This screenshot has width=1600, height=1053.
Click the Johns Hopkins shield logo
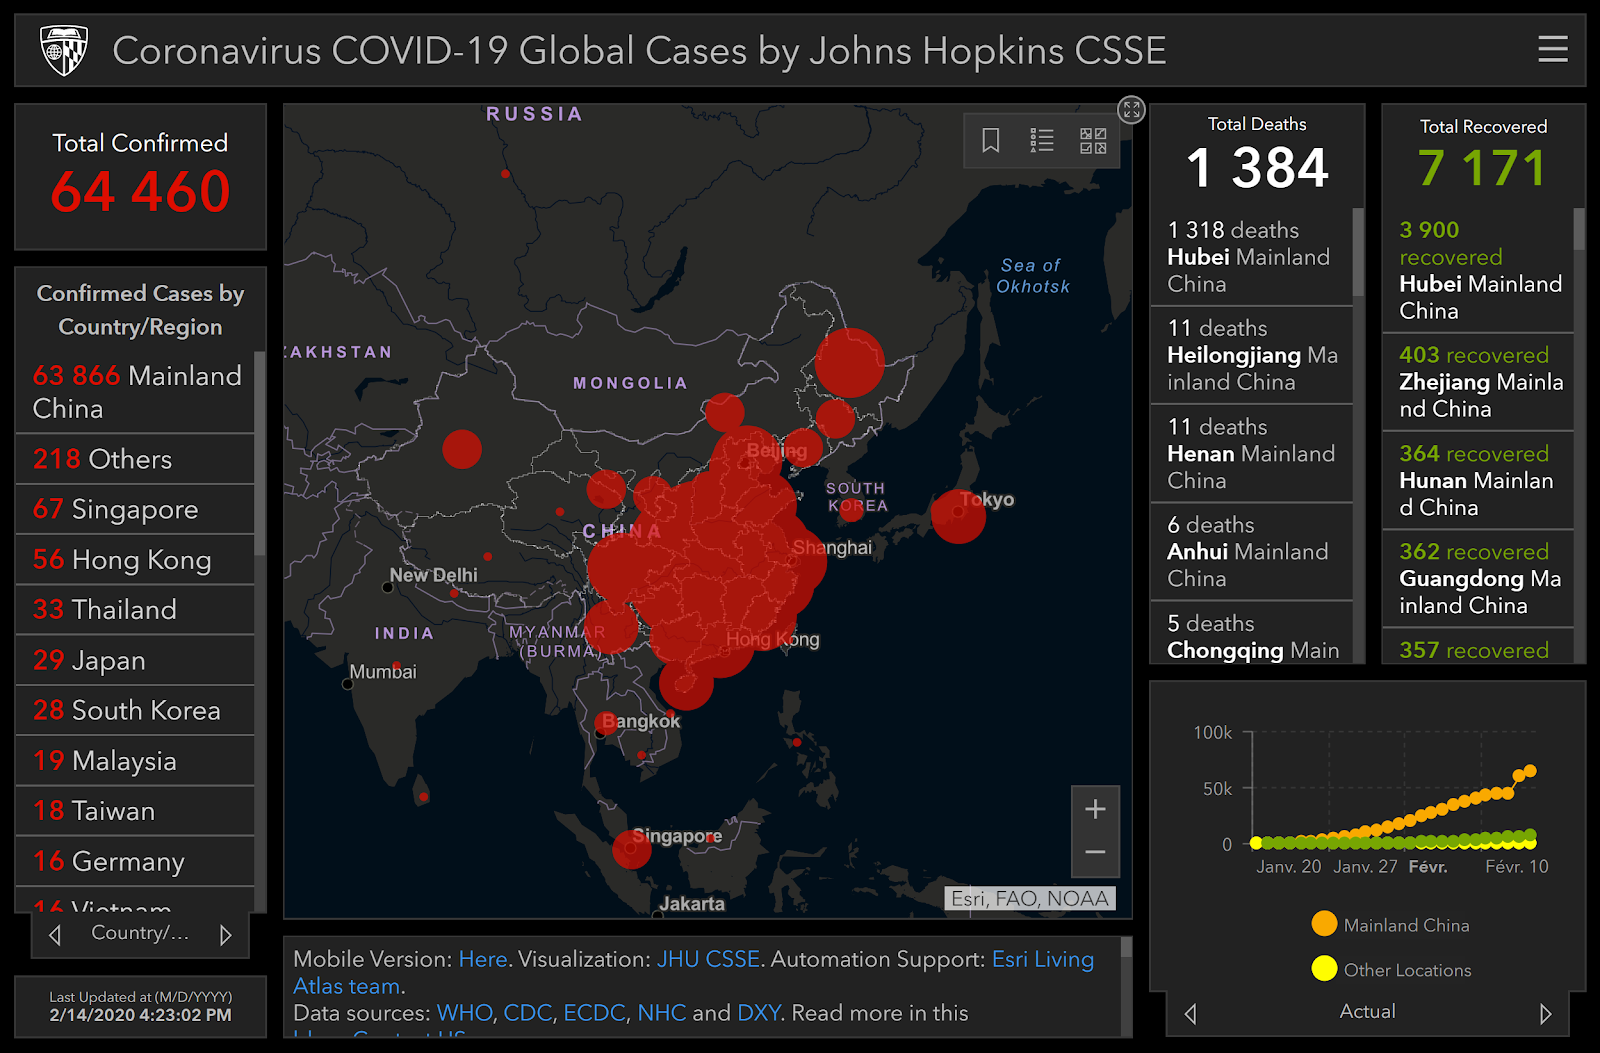point(64,50)
